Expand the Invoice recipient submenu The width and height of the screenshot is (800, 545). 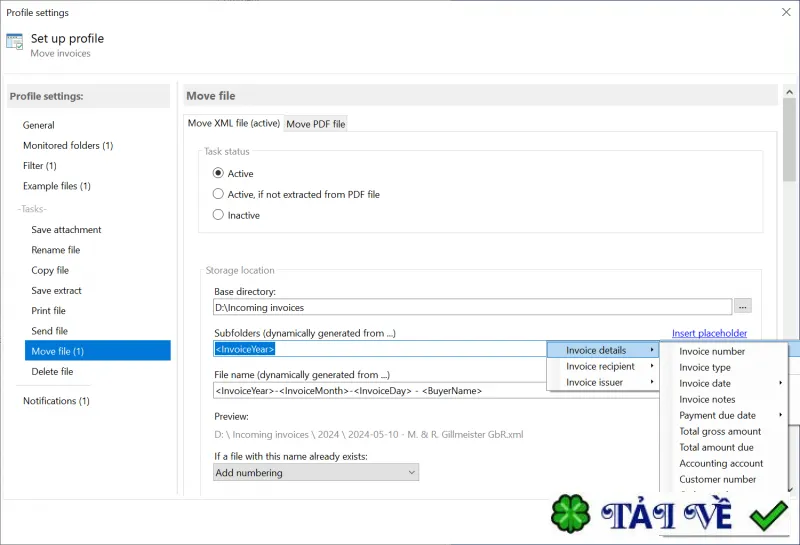click(x=603, y=366)
